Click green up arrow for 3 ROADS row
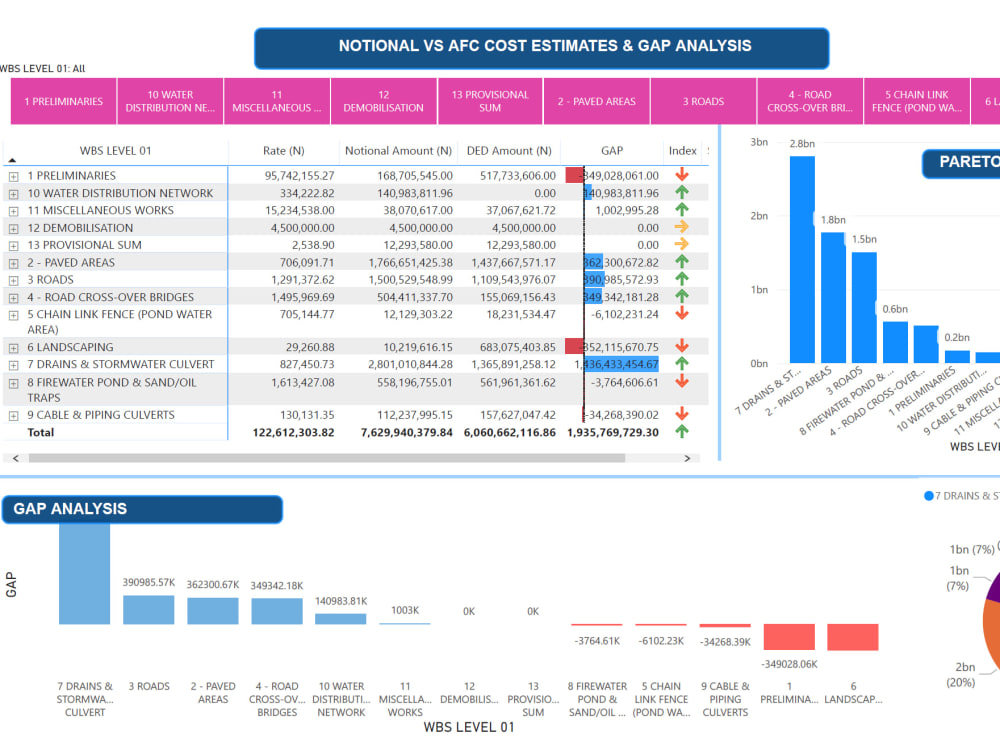The width and height of the screenshot is (1000, 750). coord(682,279)
